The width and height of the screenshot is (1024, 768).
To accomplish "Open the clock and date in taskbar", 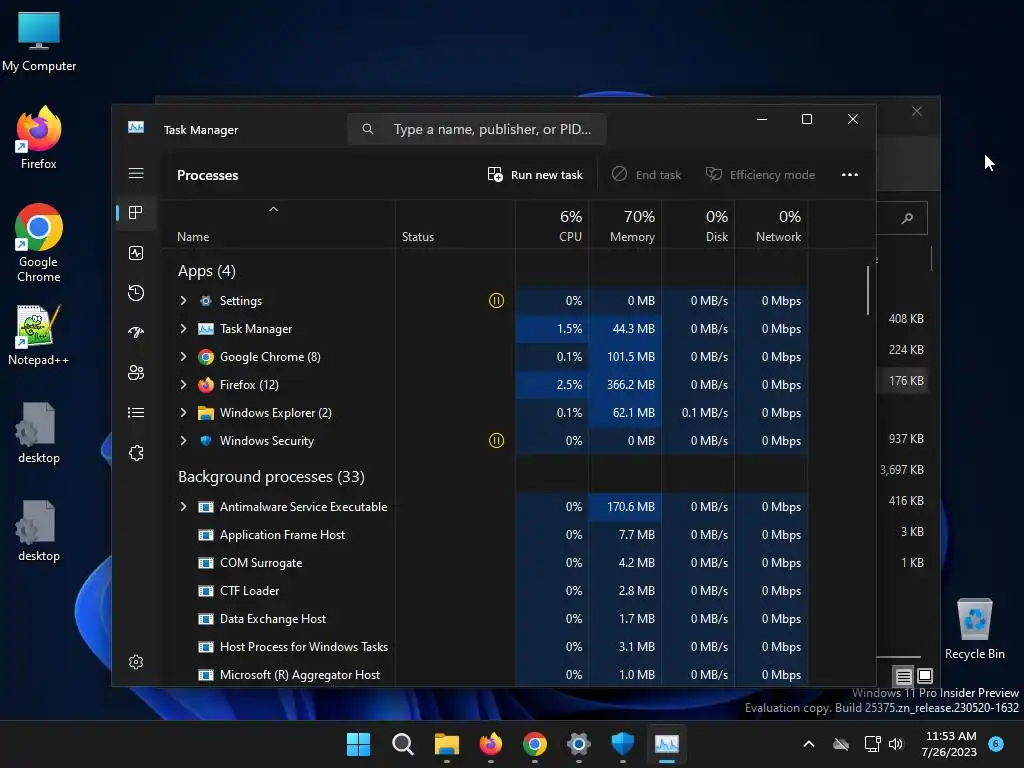I will click(950, 744).
